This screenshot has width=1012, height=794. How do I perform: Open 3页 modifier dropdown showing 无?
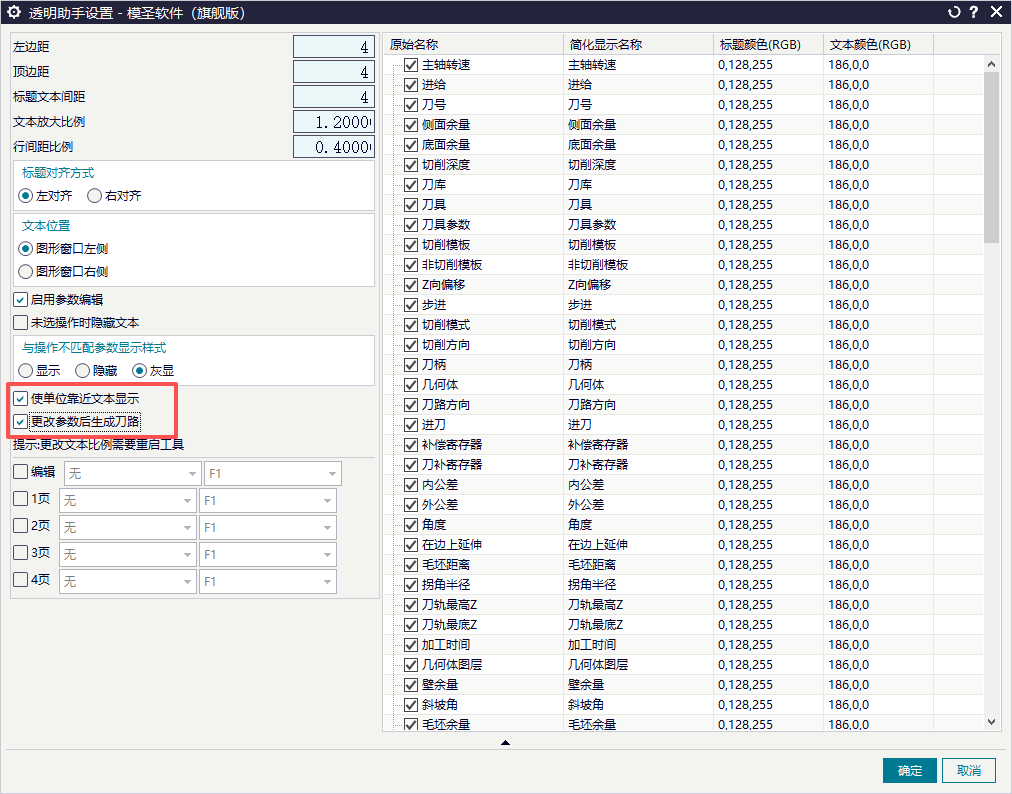click(127, 555)
